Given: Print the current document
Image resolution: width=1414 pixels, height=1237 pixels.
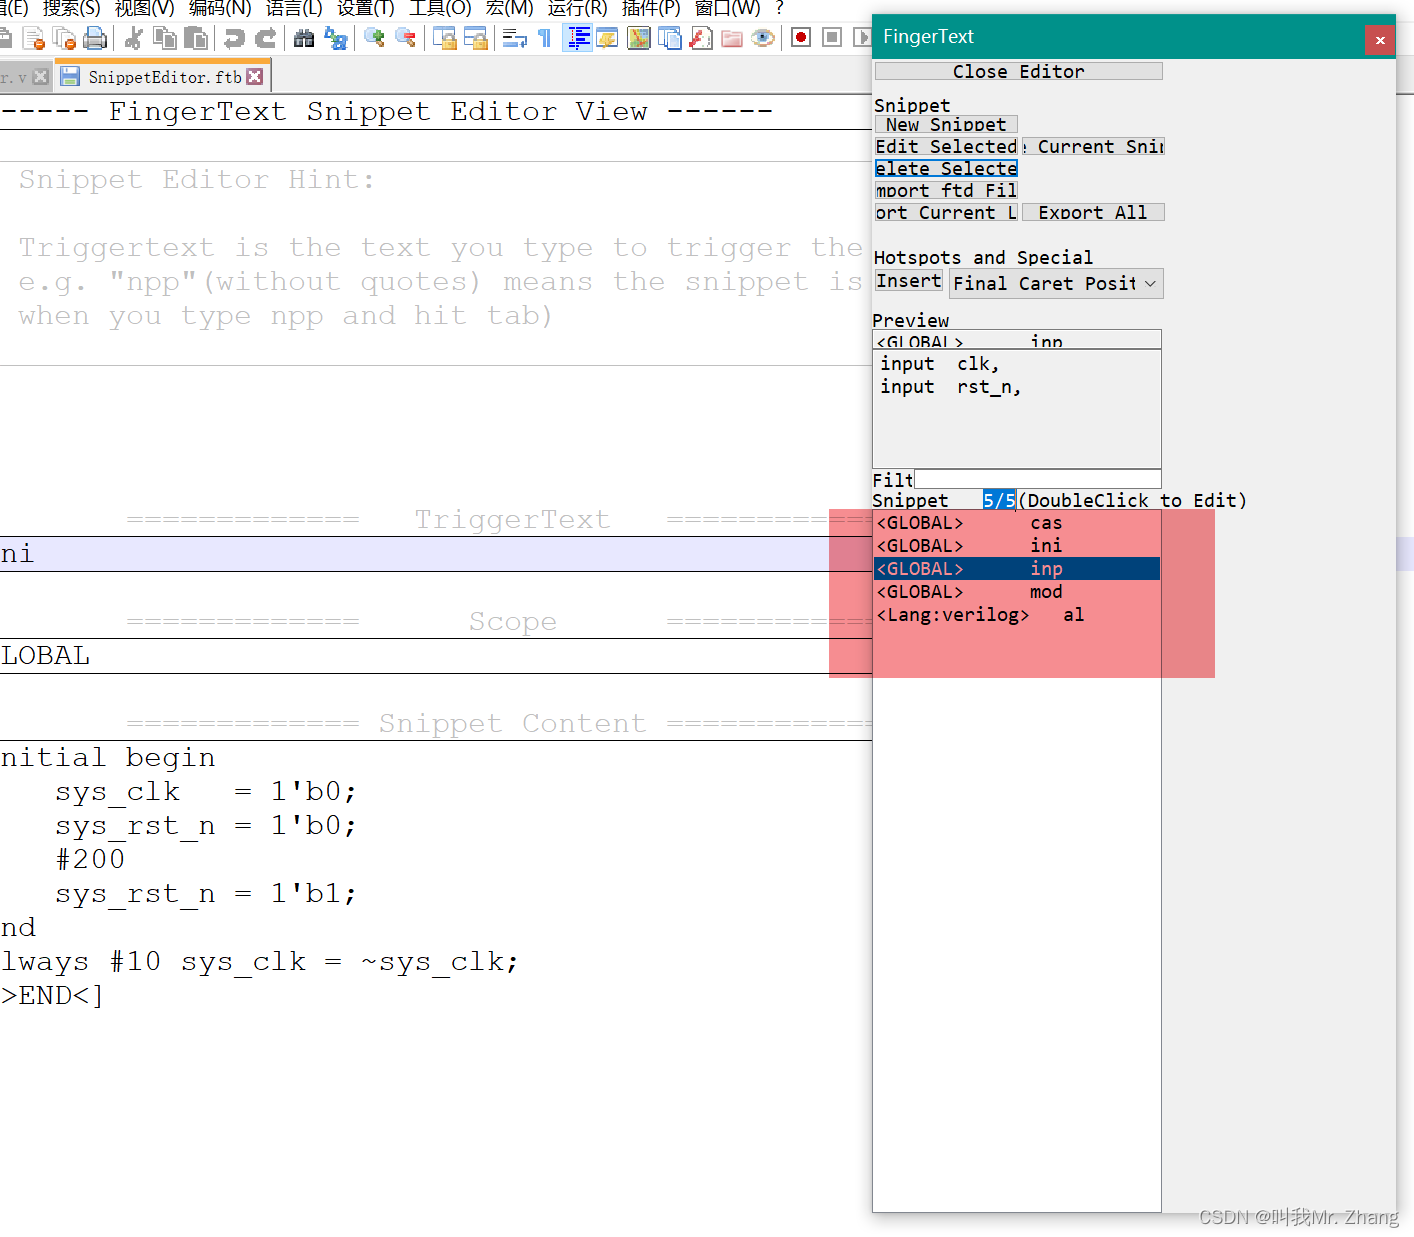Looking at the screenshot, I should click(96, 37).
